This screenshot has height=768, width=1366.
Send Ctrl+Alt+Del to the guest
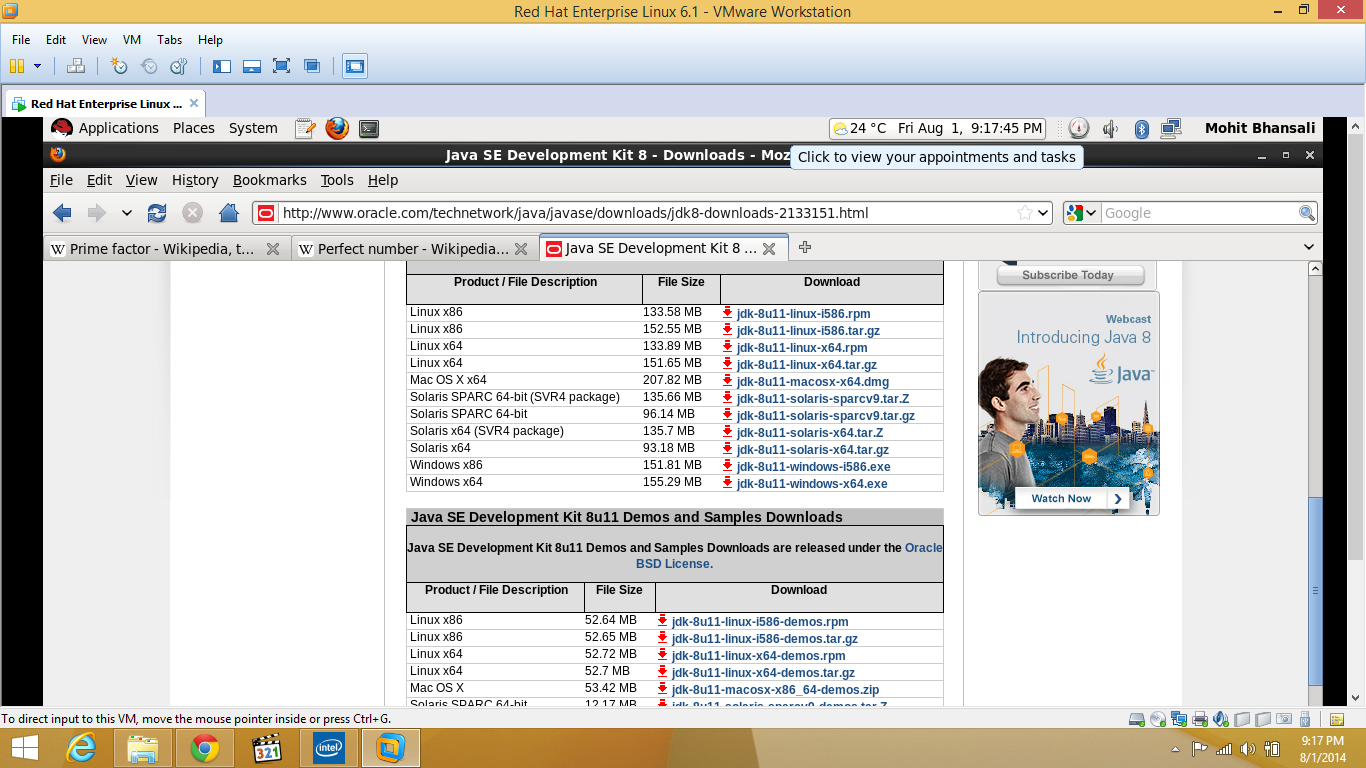(x=76, y=66)
